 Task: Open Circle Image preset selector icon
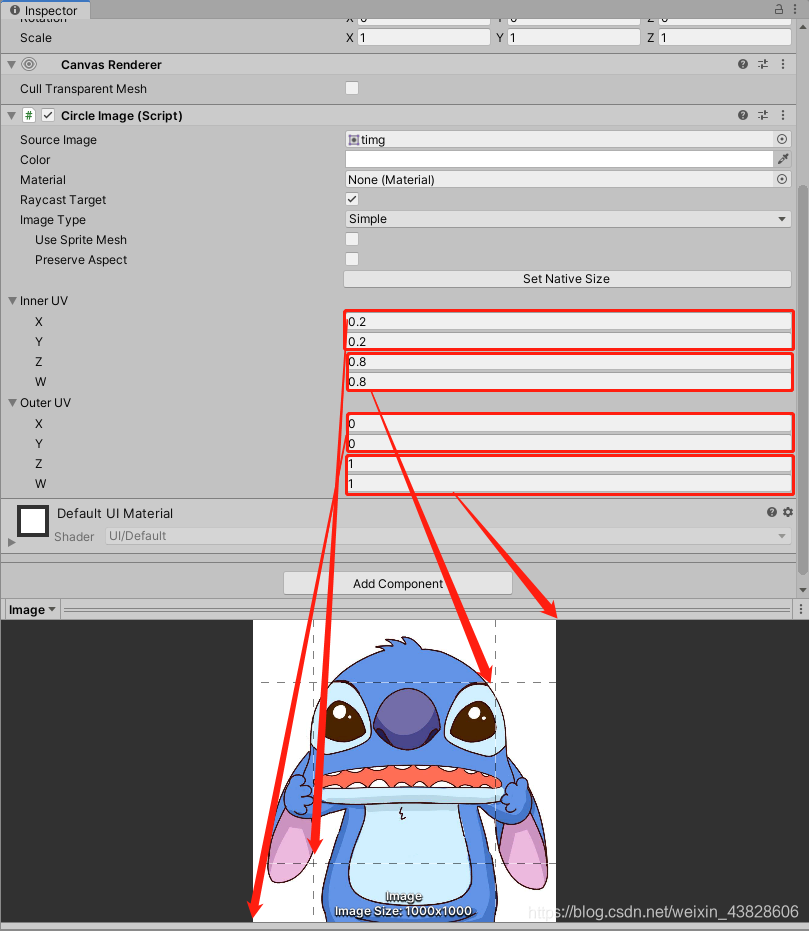[763, 115]
